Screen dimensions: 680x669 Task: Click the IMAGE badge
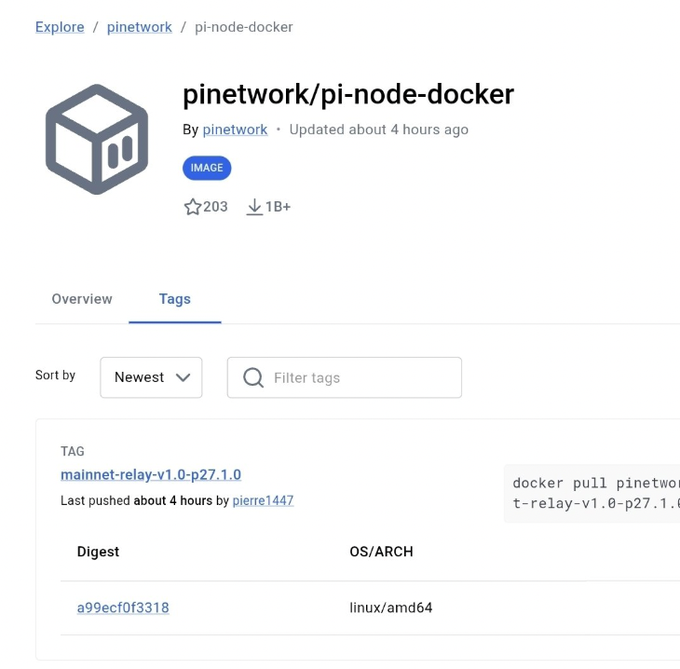pyautogui.click(x=207, y=168)
